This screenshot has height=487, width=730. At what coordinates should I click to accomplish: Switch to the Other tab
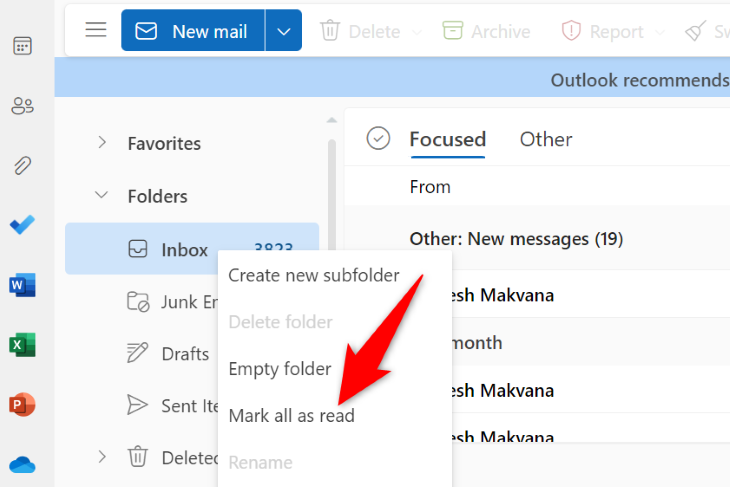pyautogui.click(x=546, y=139)
